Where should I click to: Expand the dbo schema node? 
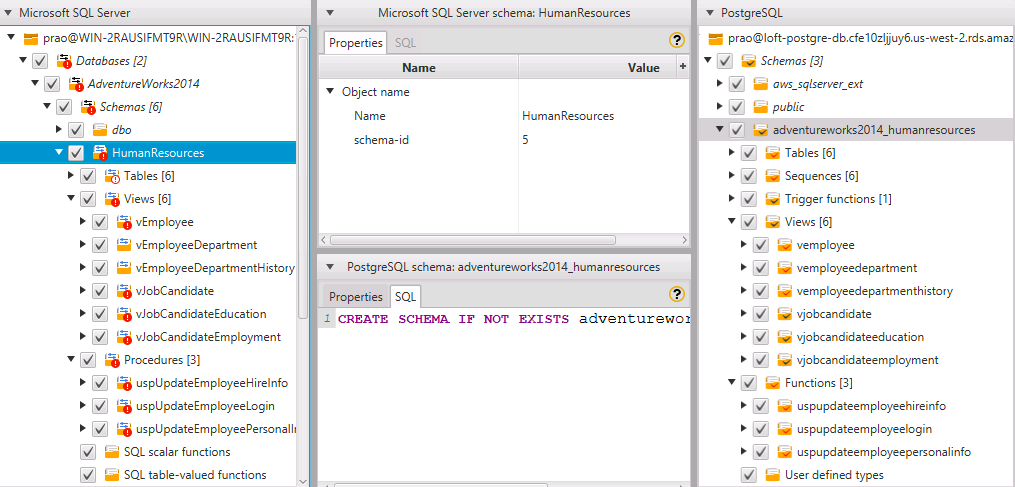pyautogui.click(x=60, y=130)
